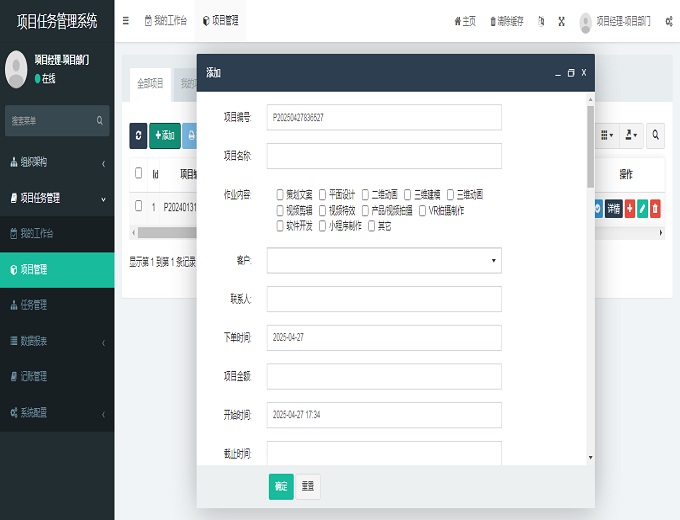
Task: Expand the 组织架构 sidebar menu
Action: pyautogui.click(x=57, y=162)
